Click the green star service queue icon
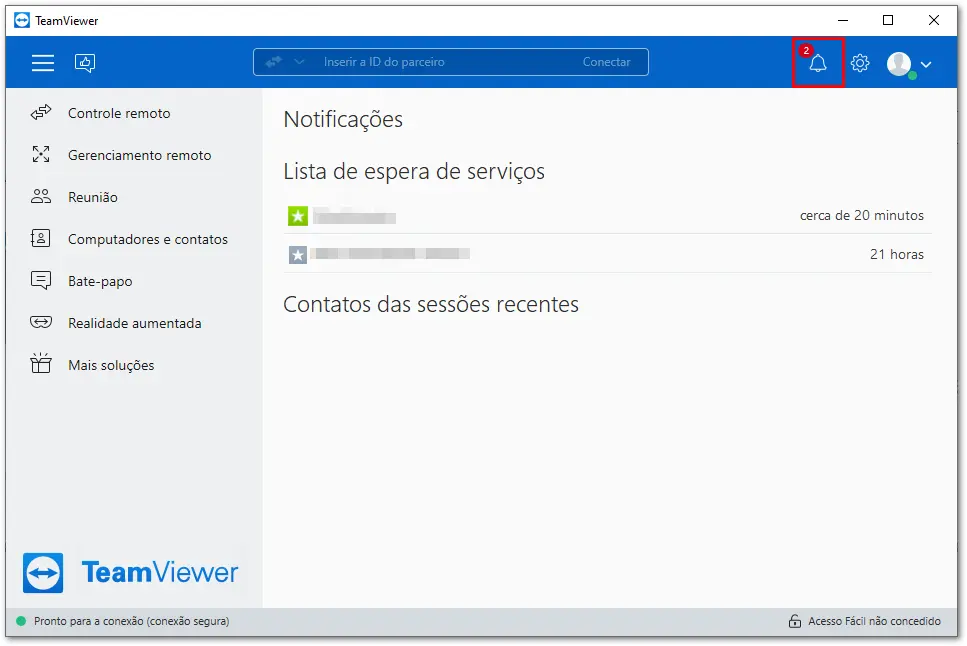Screen dimensions: 967x646 point(298,216)
